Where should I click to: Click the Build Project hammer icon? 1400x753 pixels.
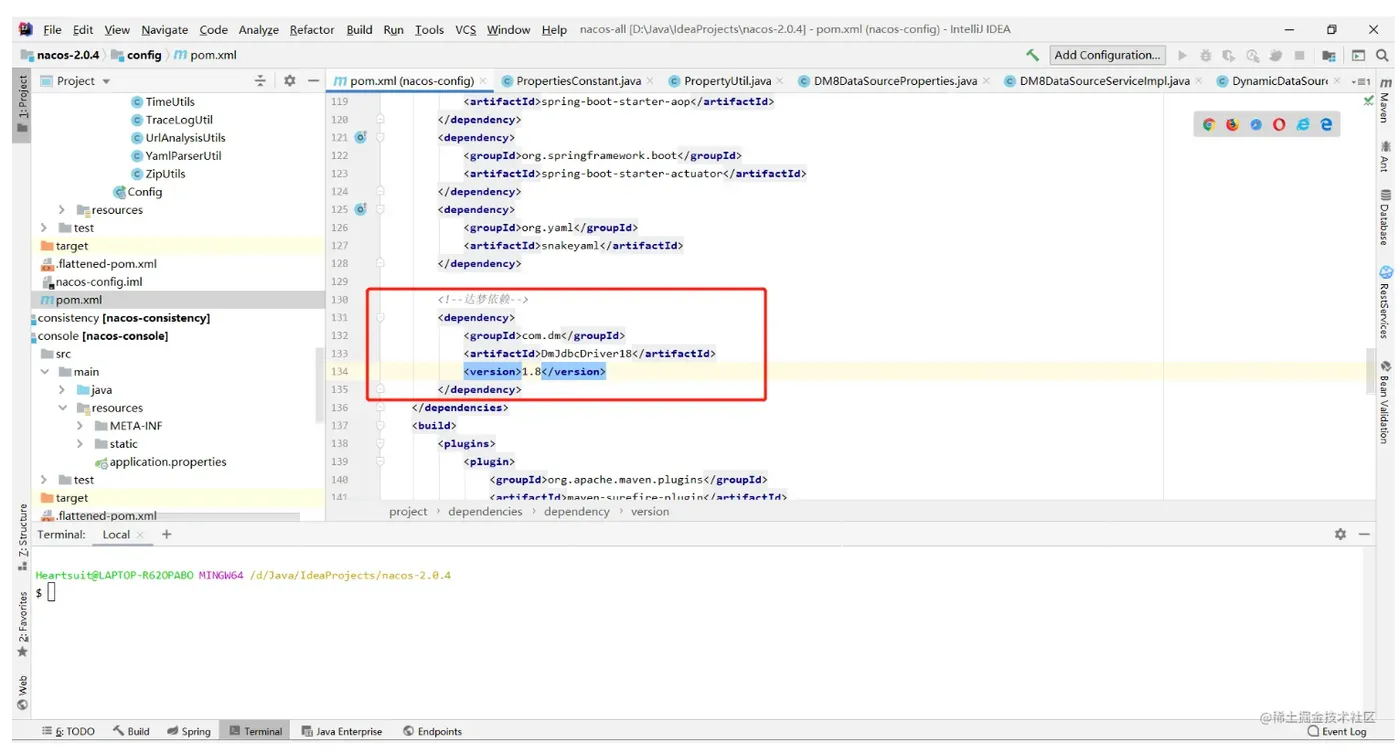click(1033, 55)
